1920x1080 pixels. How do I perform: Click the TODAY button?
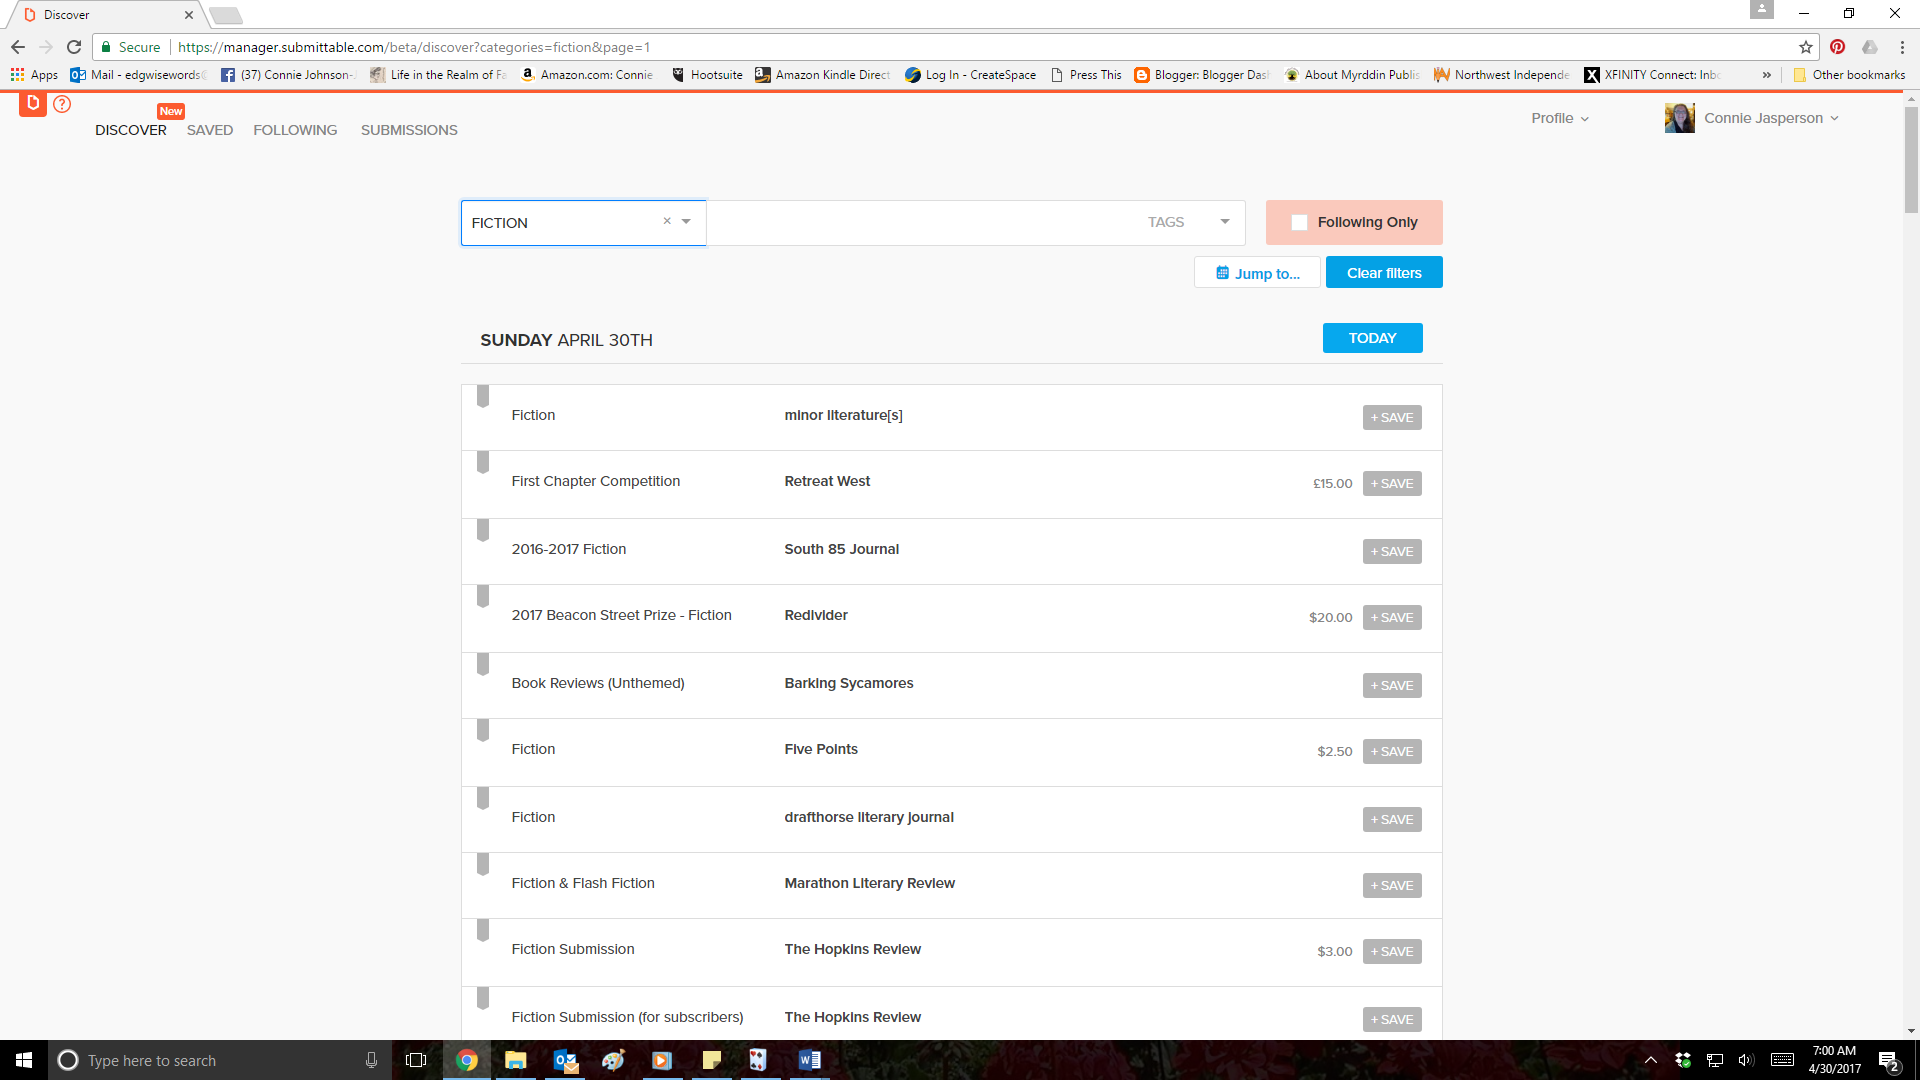point(1372,338)
